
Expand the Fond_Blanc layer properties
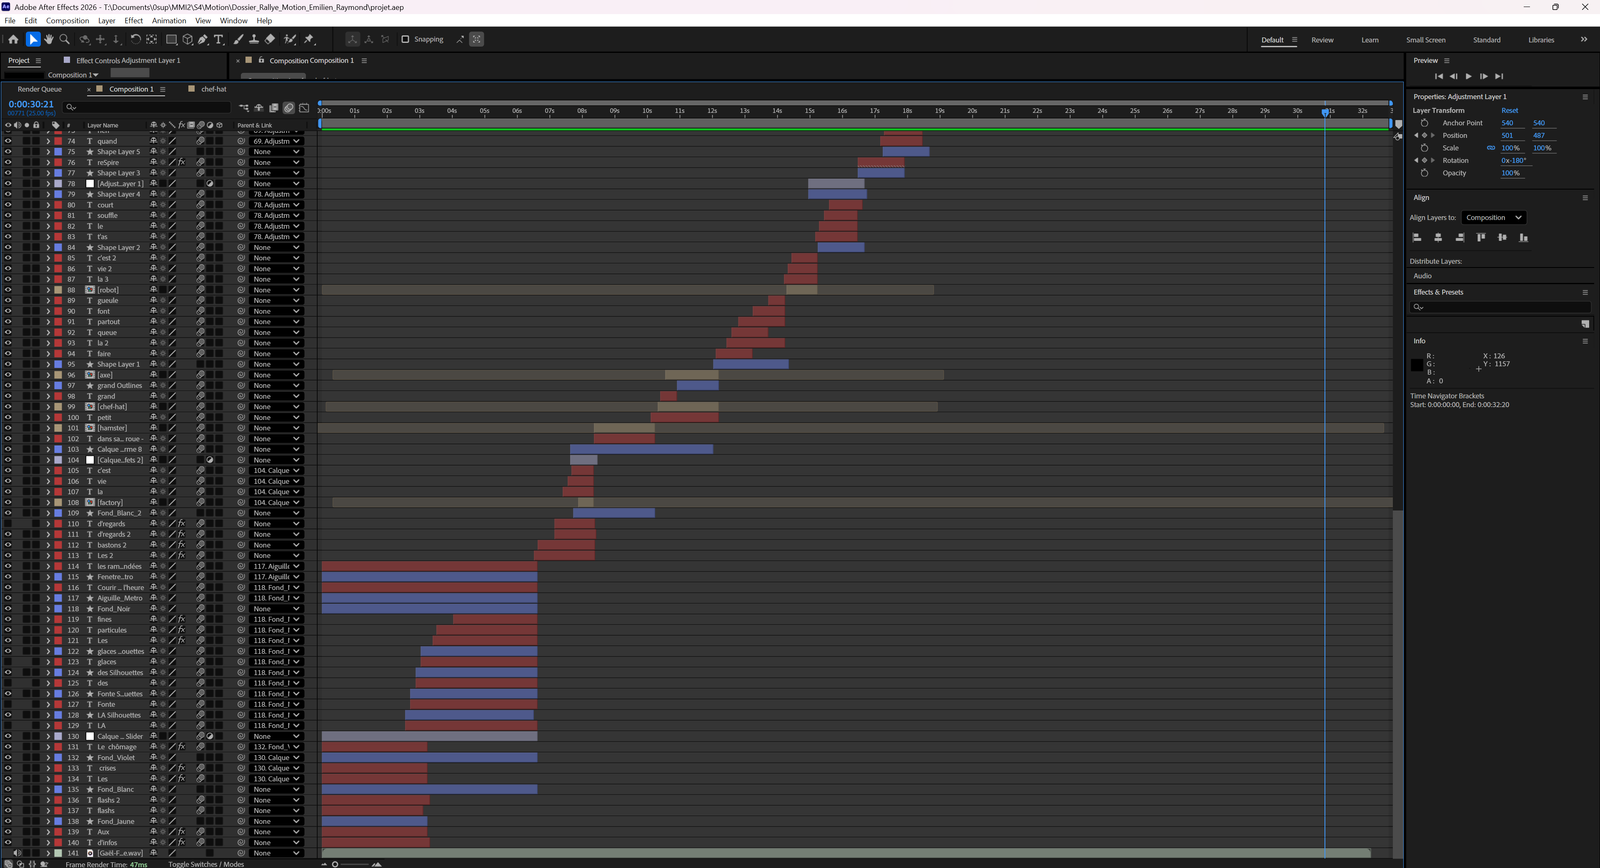click(x=47, y=790)
